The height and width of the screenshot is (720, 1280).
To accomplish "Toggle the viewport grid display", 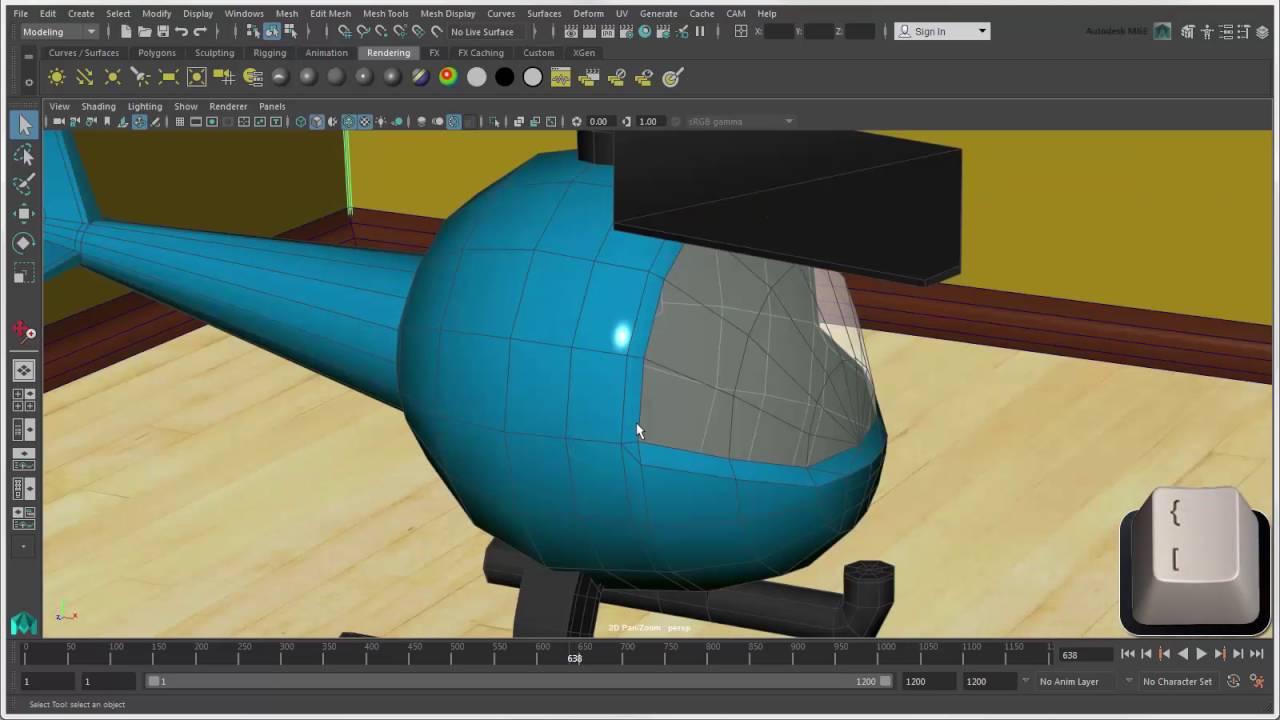I will (x=180, y=122).
